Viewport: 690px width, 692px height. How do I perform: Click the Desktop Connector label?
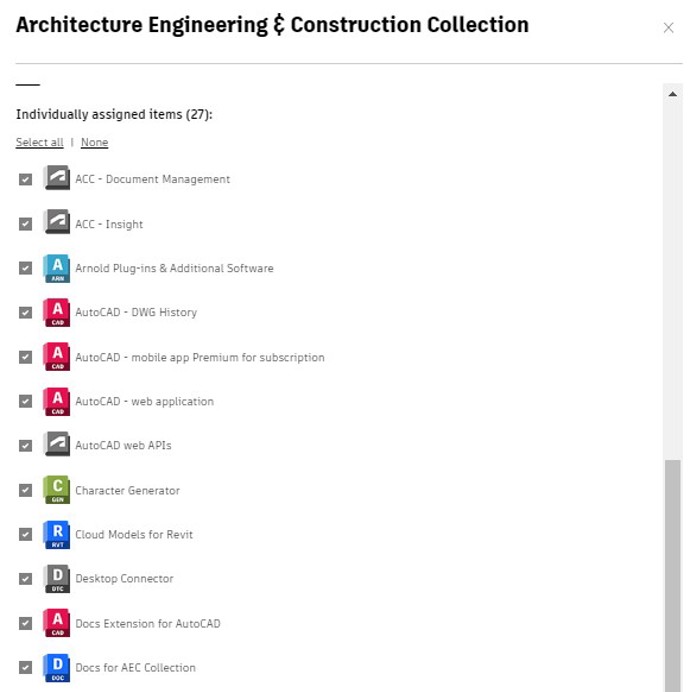[x=124, y=579]
